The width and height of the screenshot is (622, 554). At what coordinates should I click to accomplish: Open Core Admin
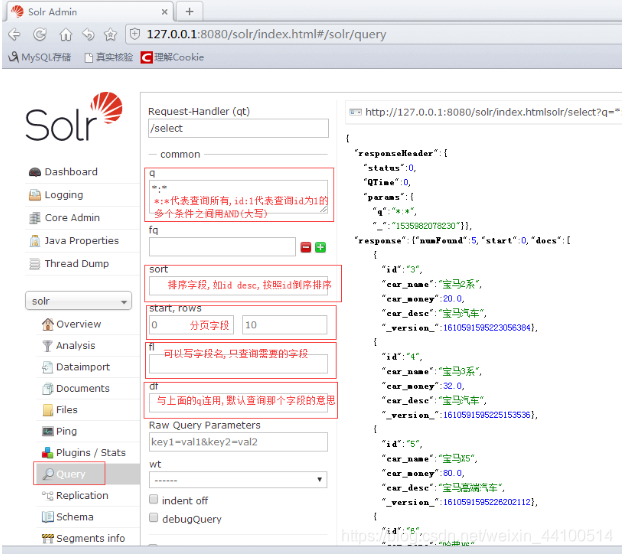coord(72,218)
